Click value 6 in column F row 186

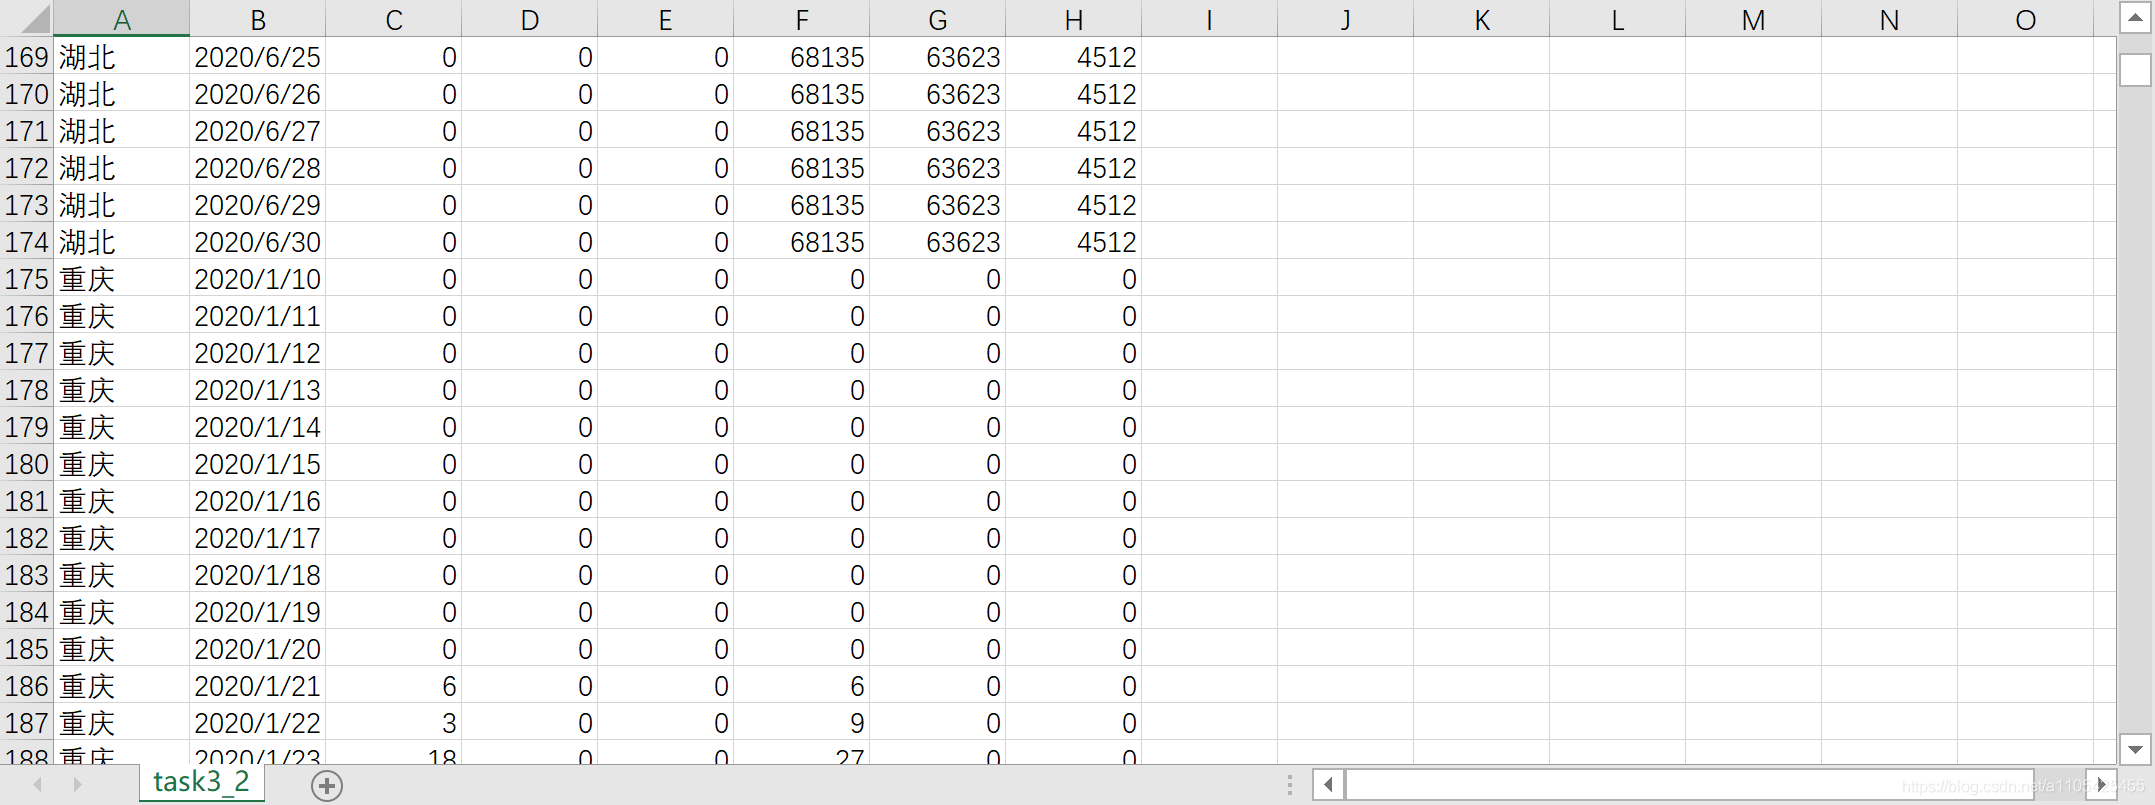pyautogui.click(x=802, y=686)
